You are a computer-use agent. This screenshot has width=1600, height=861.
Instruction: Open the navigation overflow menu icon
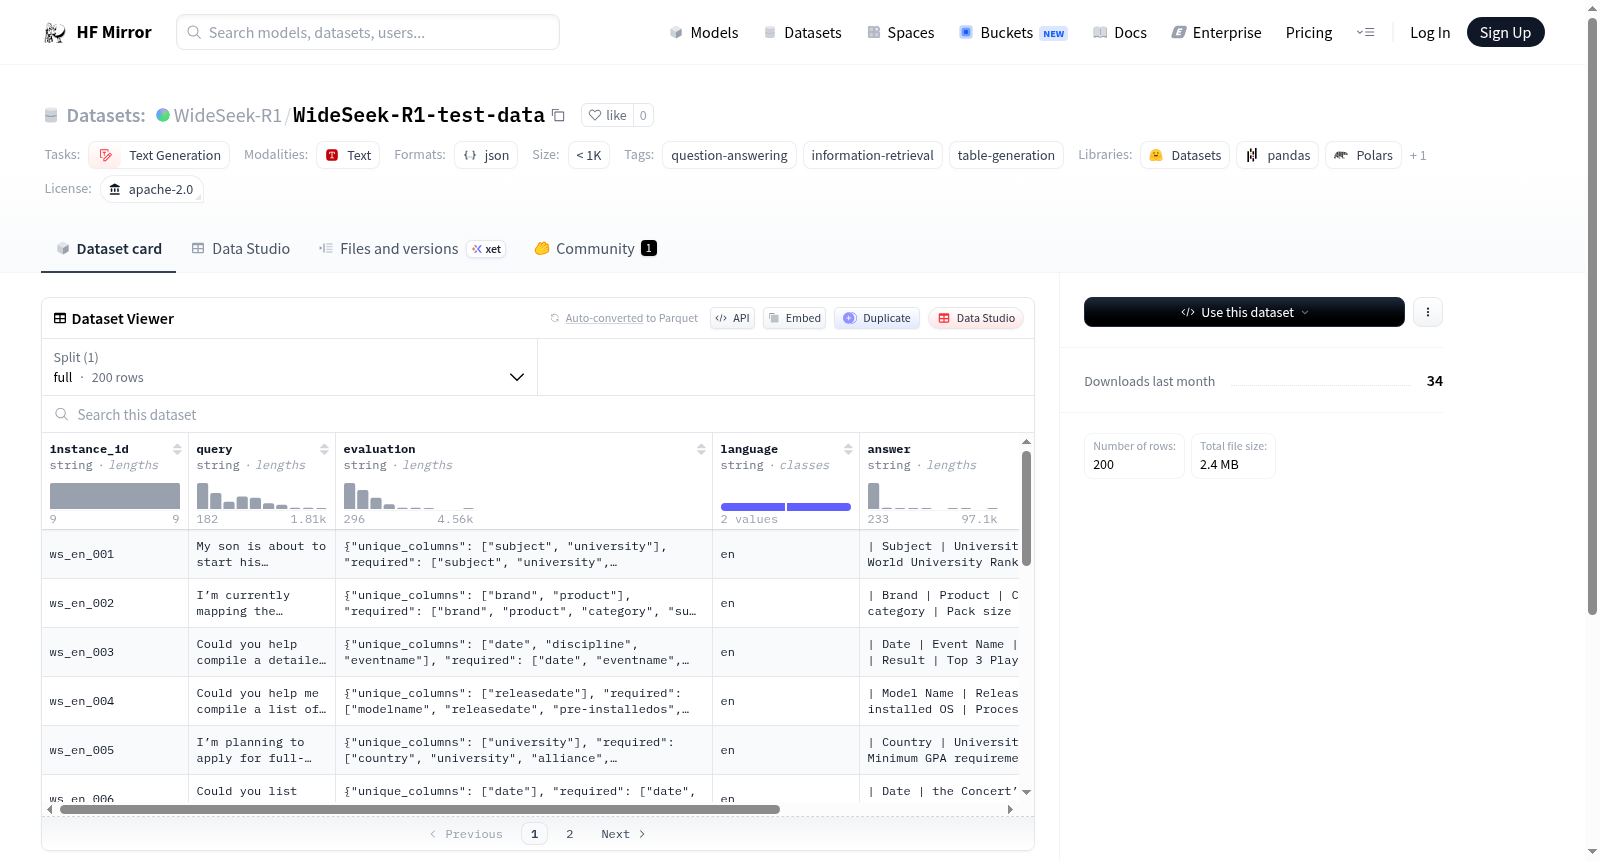(x=1365, y=33)
